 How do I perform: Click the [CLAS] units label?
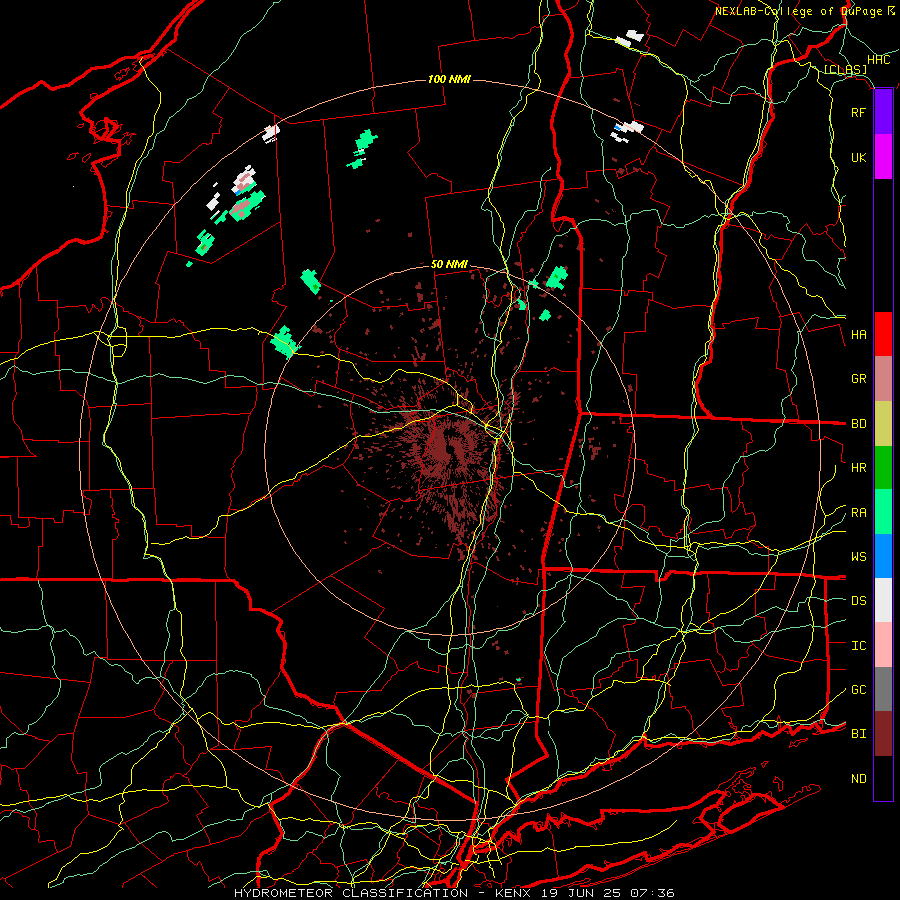(x=845, y=70)
